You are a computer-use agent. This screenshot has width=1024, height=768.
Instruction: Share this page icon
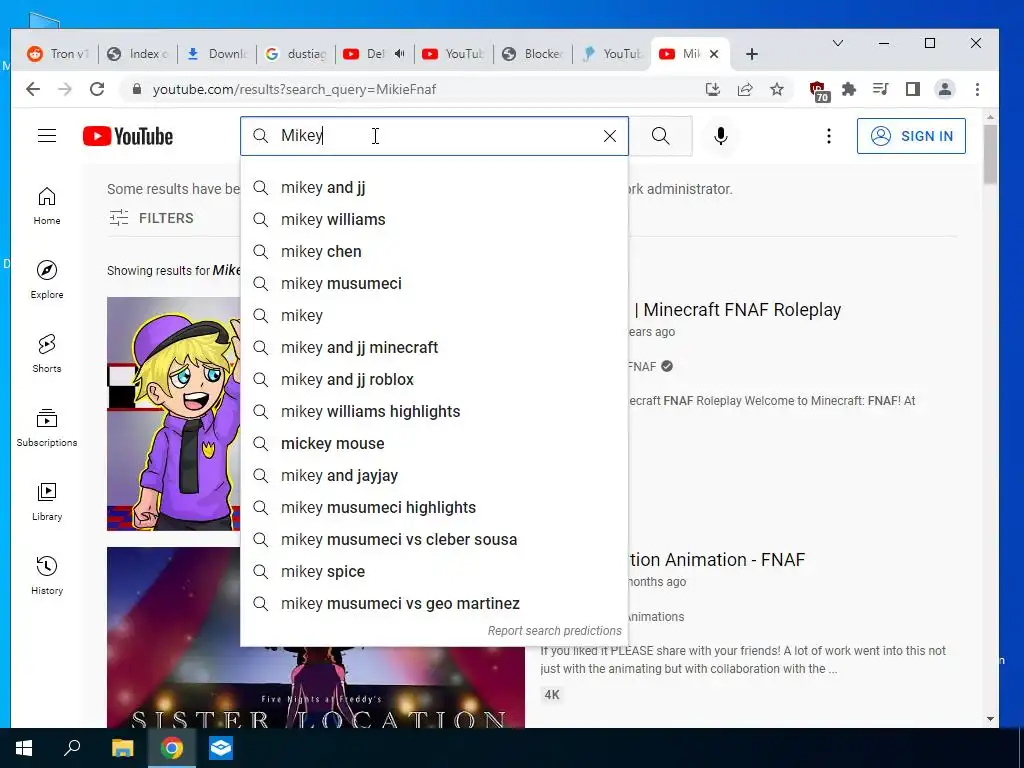coord(744,89)
